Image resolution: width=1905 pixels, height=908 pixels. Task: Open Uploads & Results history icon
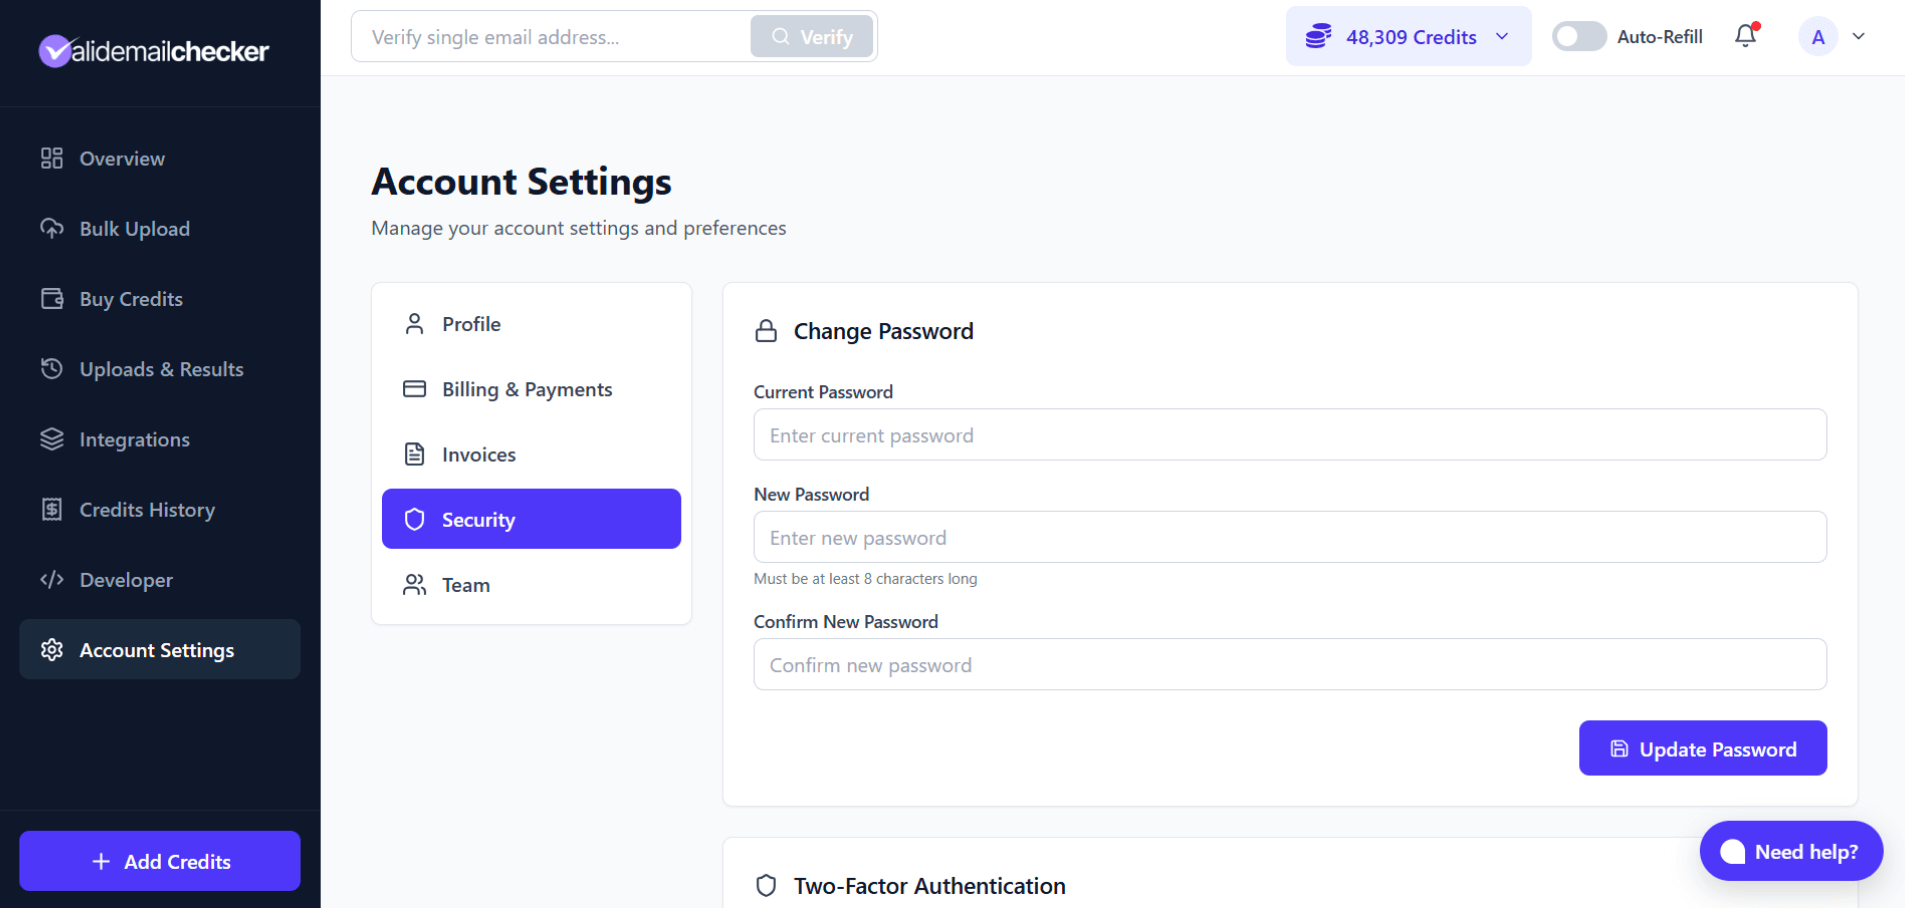coord(53,369)
